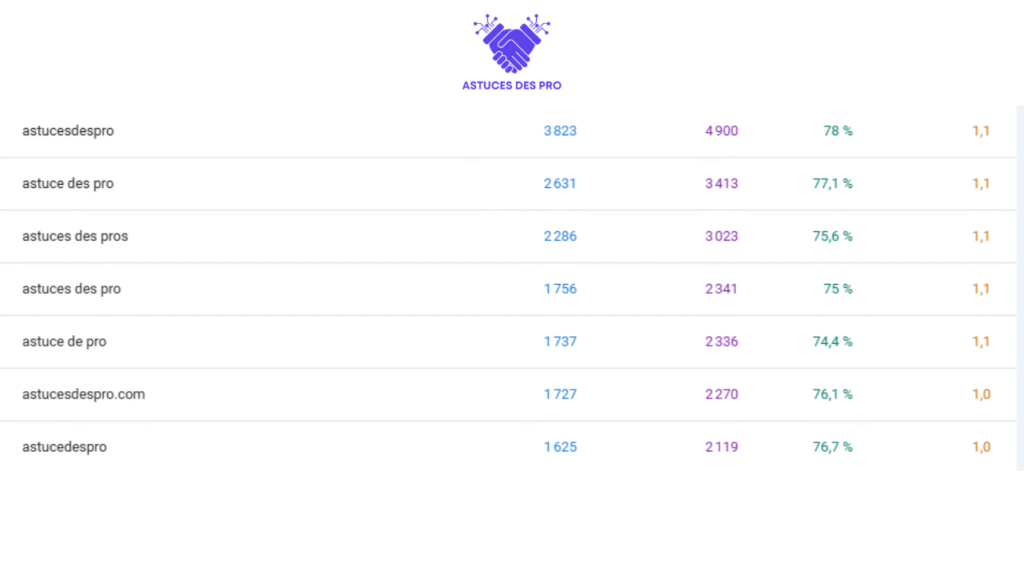
Task: Open the astuce des pro query
Action: point(68,184)
